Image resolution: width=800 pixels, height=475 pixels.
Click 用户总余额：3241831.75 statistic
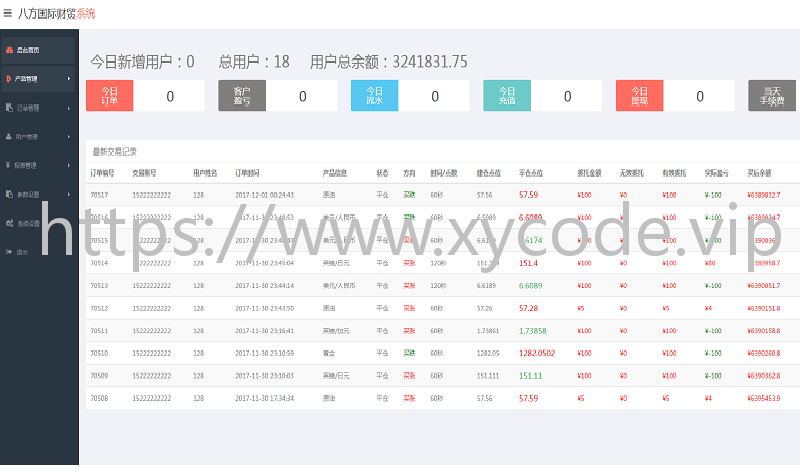click(388, 62)
